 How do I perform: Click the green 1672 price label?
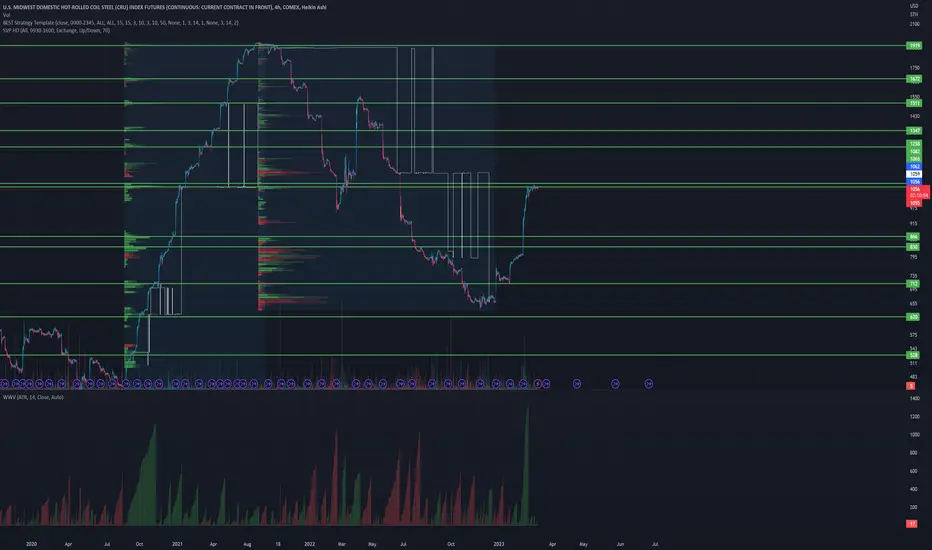(x=914, y=78)
